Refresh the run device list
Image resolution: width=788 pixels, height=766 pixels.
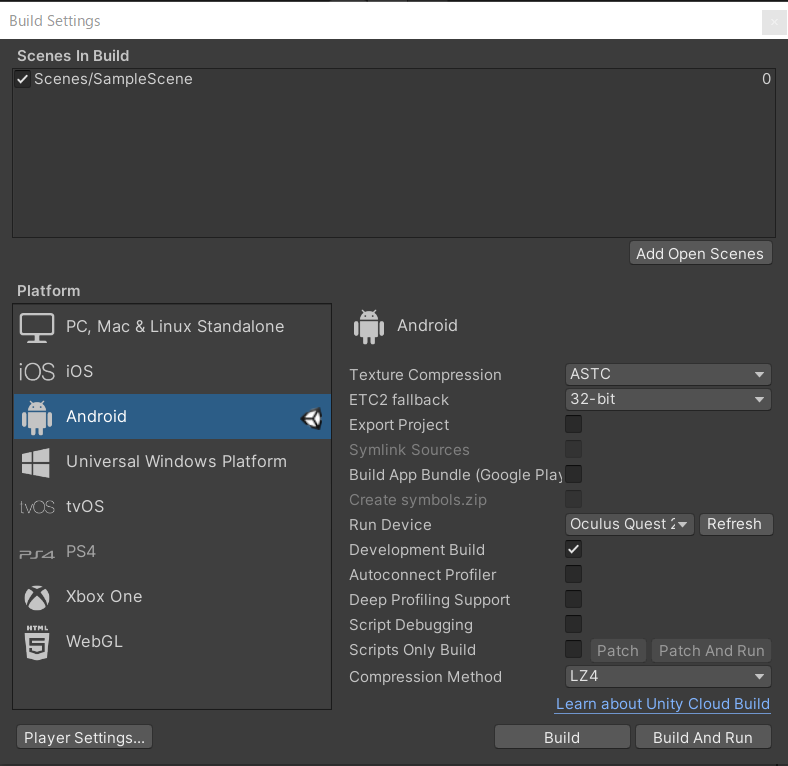click(735, 524)
